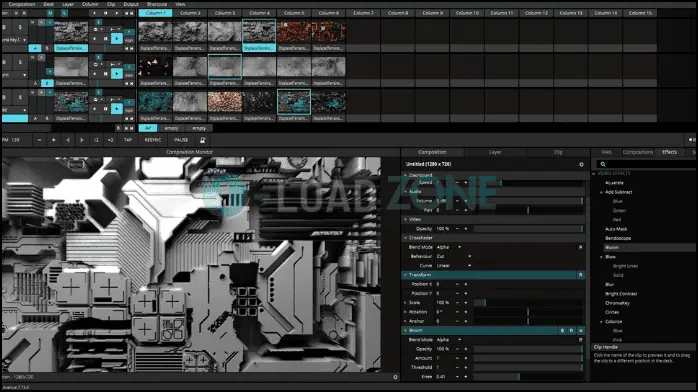Expand the Scale parameter

(406, 303)
